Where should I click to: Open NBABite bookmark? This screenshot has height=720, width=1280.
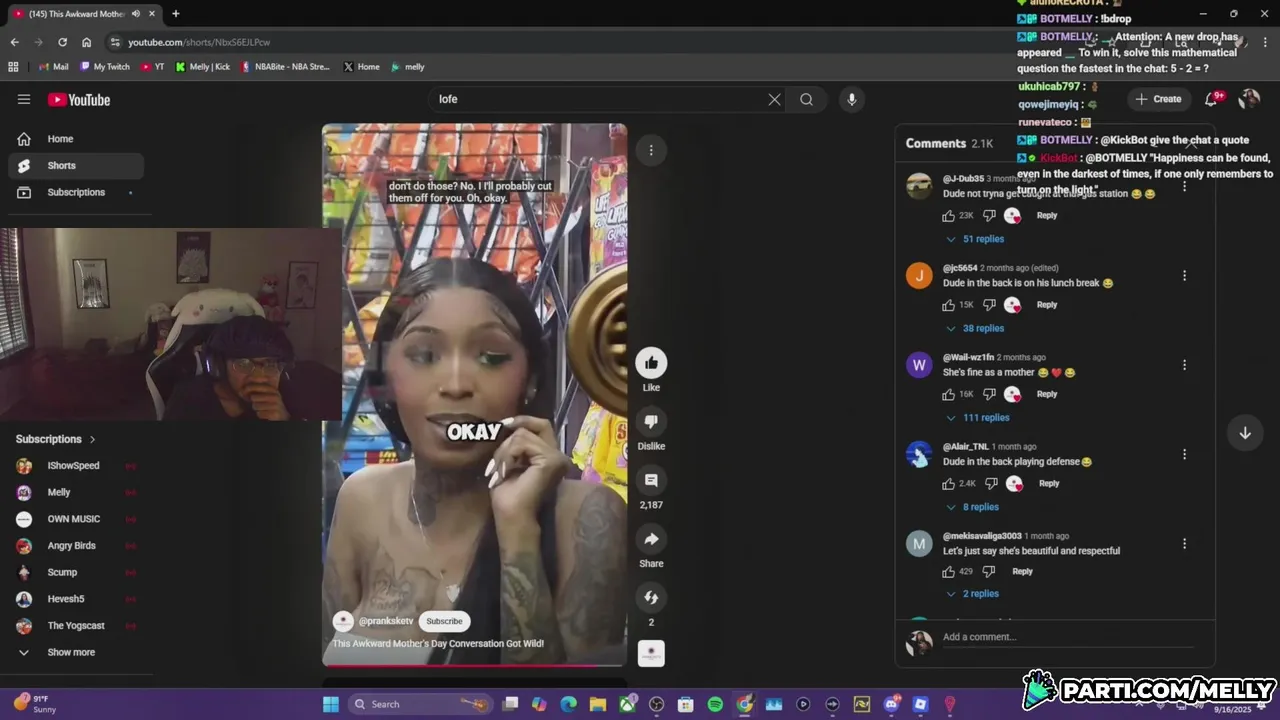(285, 67)
